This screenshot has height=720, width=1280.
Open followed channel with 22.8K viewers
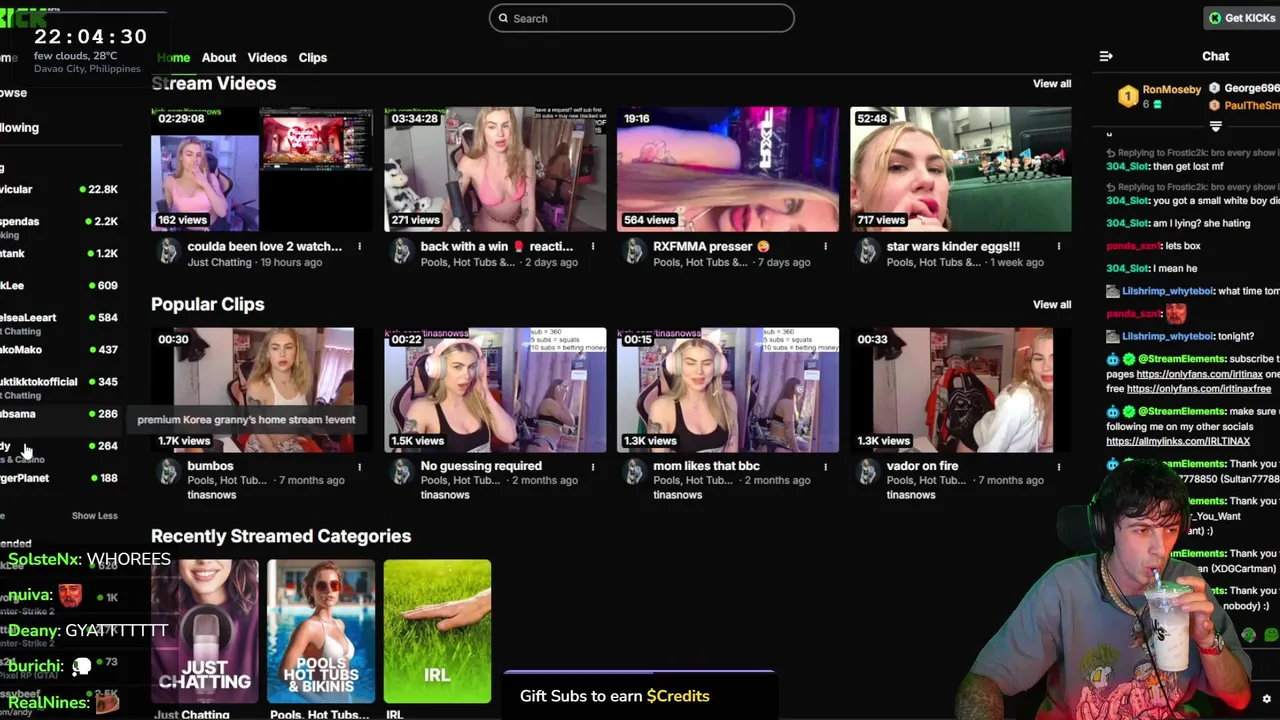60,189
